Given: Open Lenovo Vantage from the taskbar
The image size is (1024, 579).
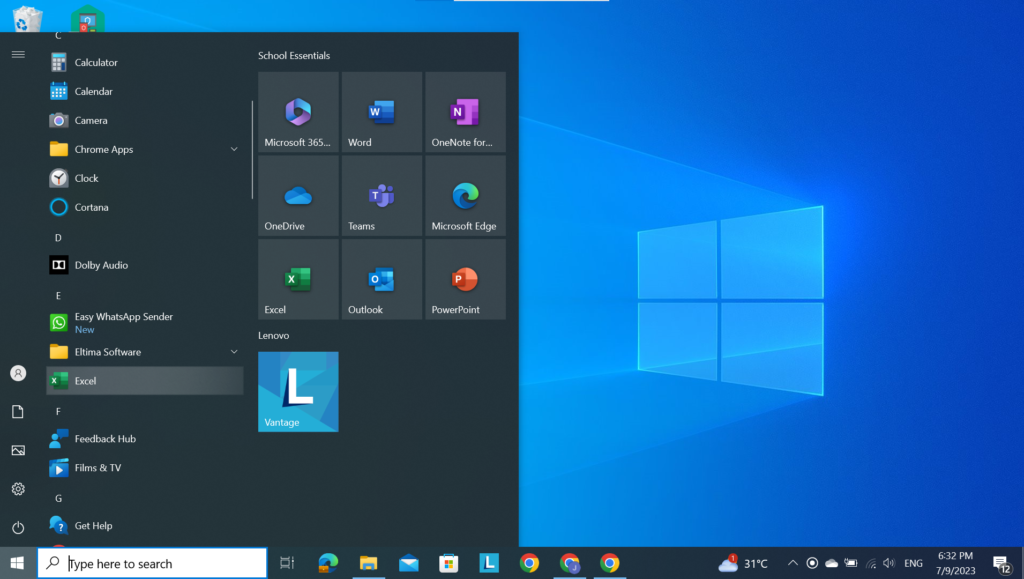Looking at the screenshot, I should coord(489,563).
